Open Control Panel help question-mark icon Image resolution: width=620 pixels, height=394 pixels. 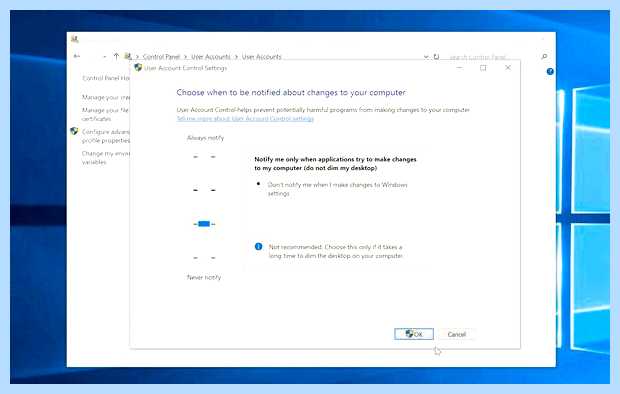550,72
